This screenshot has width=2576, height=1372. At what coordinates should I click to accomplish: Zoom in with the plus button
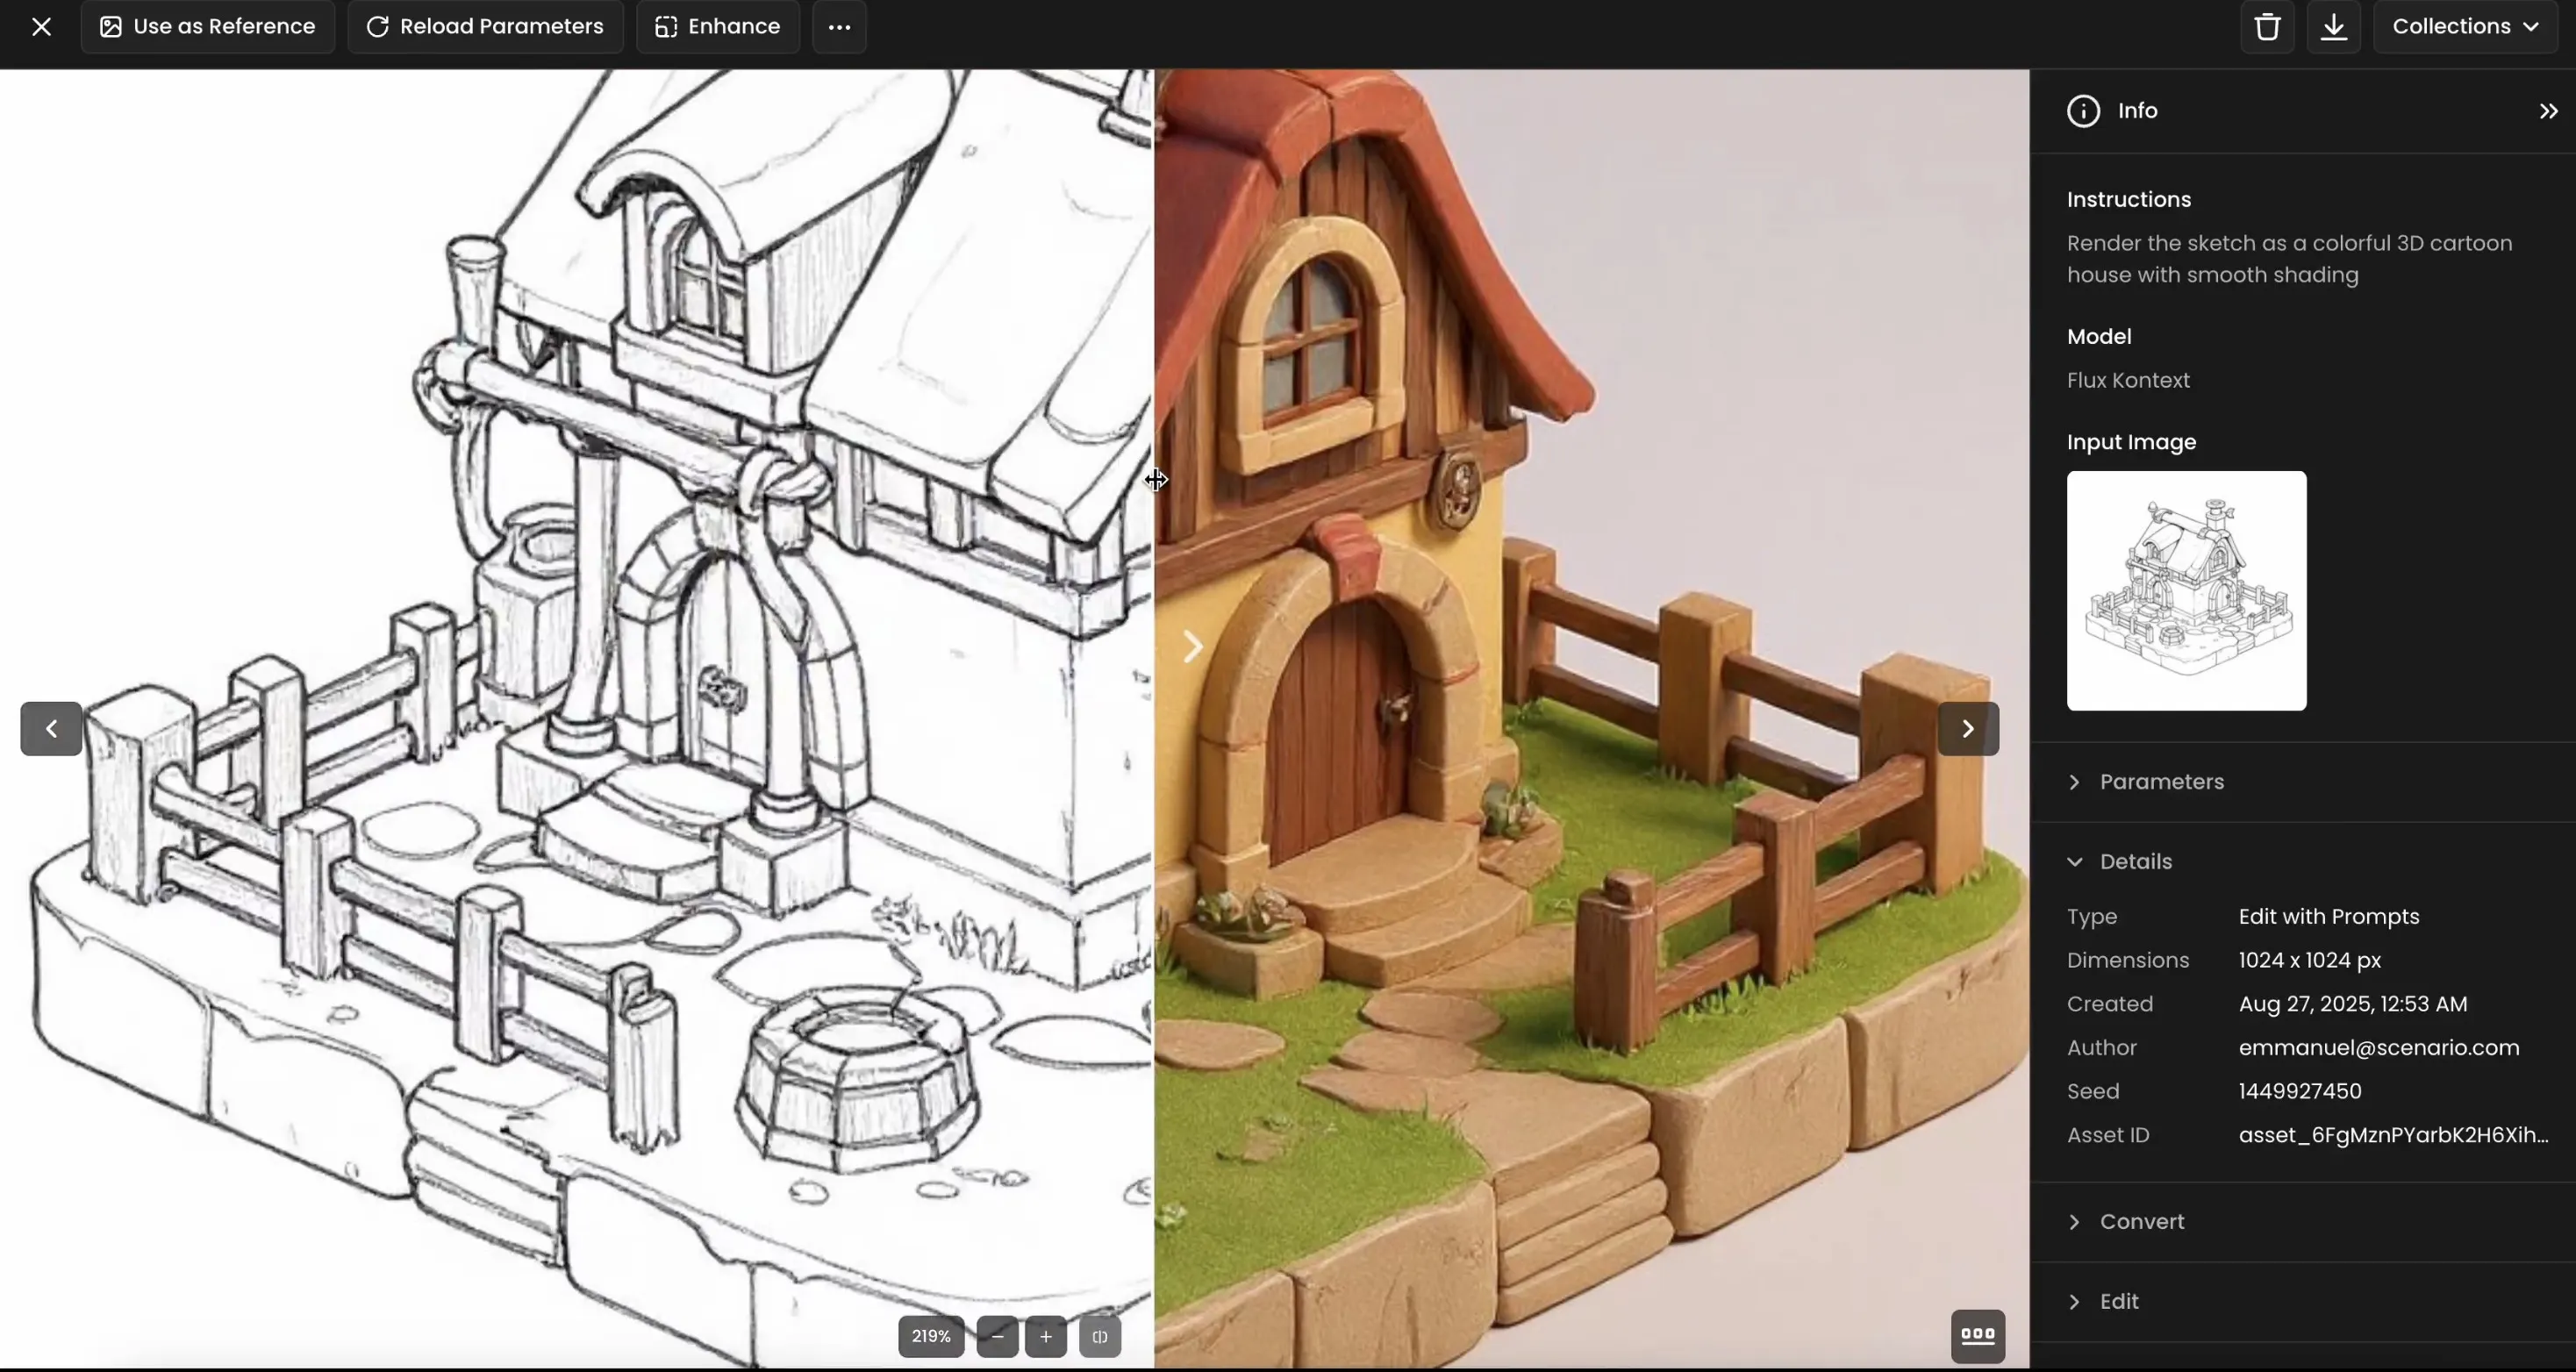(1045, 1337)
